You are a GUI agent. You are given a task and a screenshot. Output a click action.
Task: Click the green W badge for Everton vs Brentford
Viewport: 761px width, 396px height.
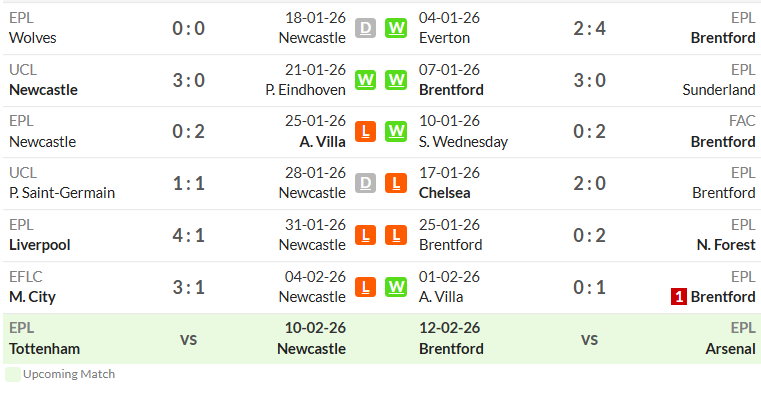[x=396, y=28]
